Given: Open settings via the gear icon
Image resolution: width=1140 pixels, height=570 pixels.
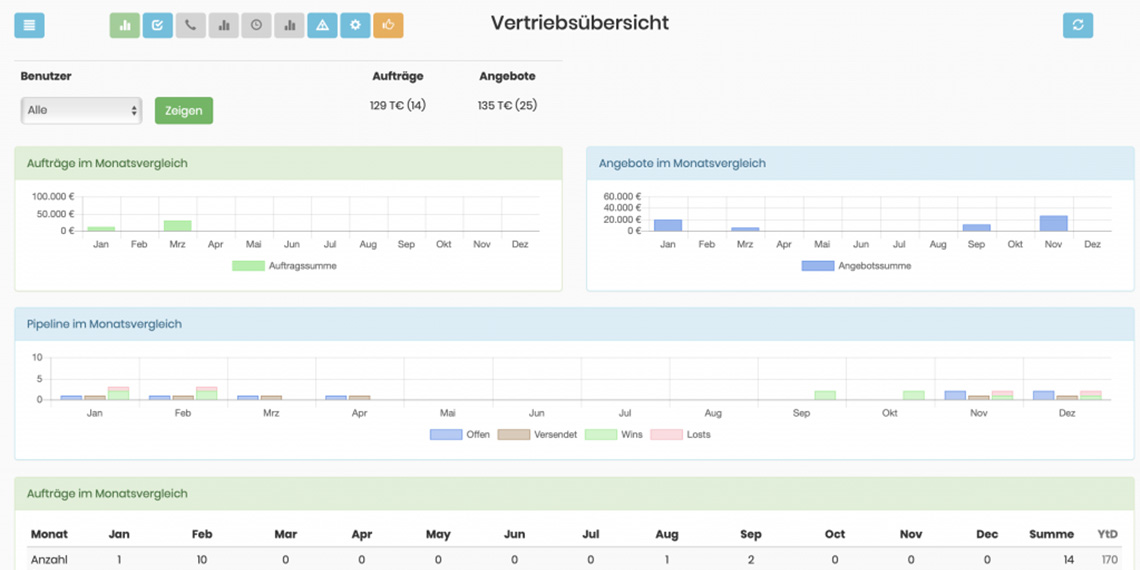Looking at the screenshot, I should coord(355,25).
